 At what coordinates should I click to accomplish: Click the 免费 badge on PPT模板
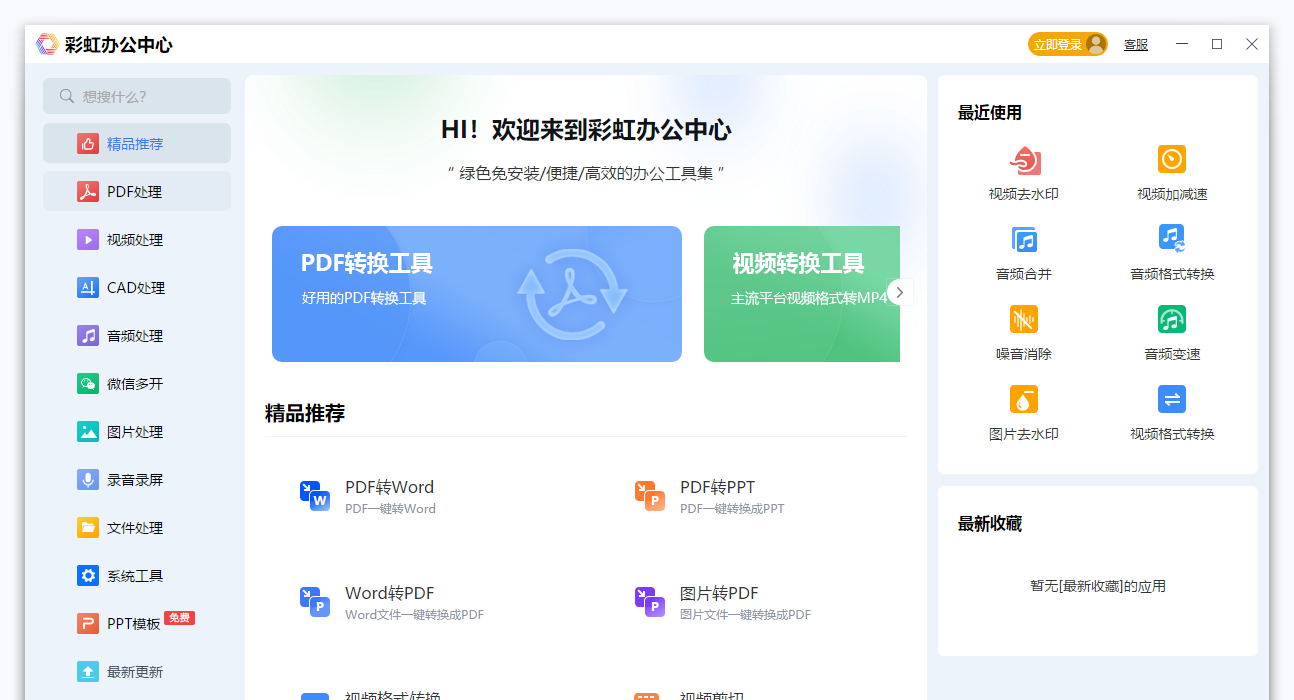[179, 618]
